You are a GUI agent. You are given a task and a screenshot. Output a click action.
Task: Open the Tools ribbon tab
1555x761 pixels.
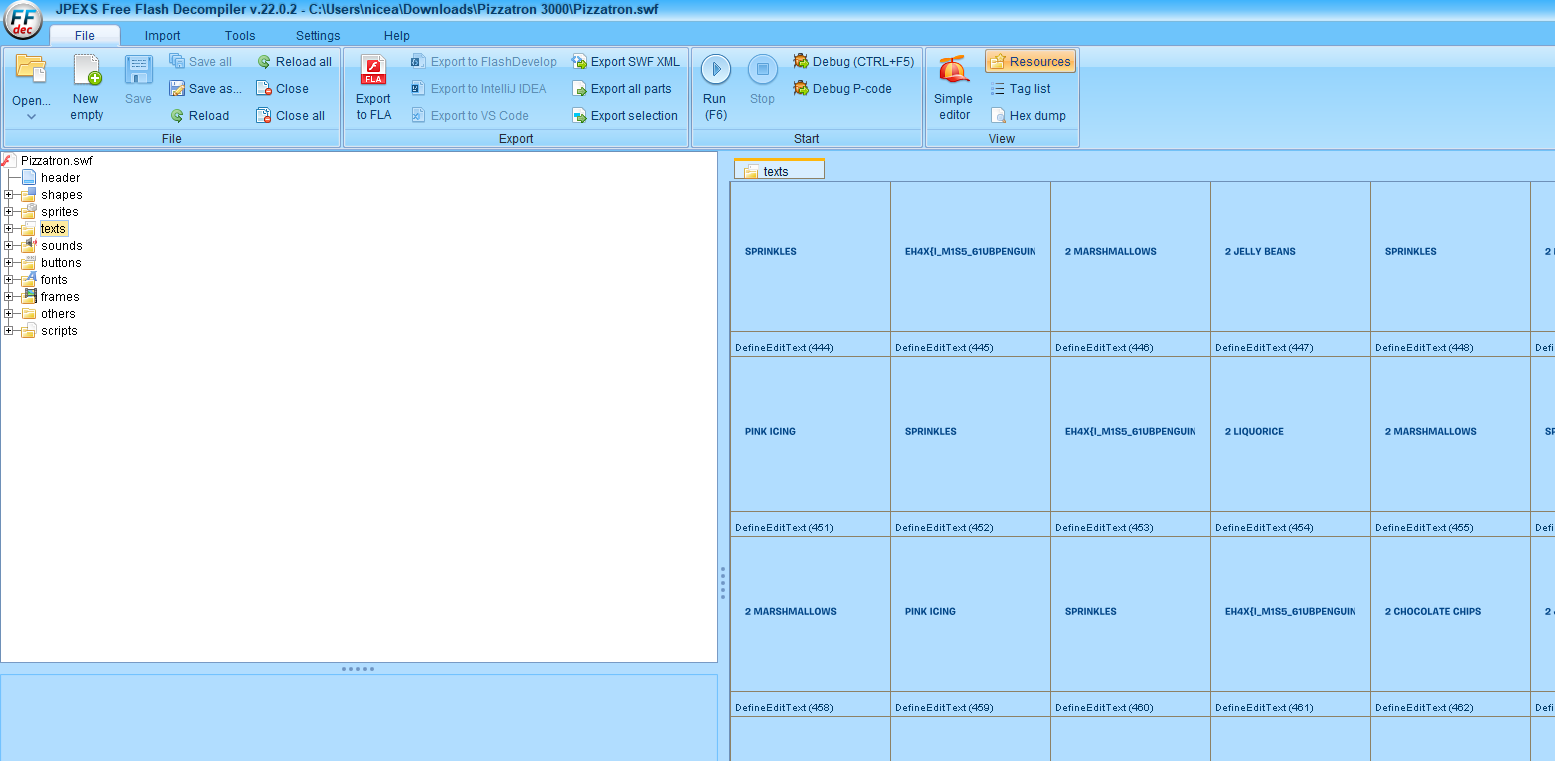click(x=240, y=36)
